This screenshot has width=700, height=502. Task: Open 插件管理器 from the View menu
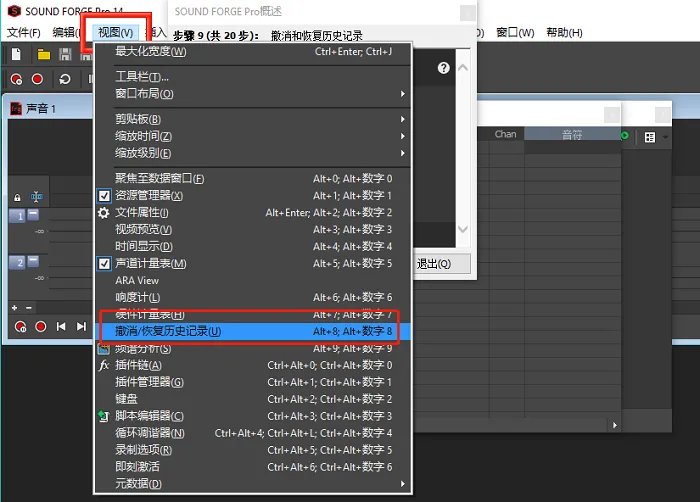point(253,382)
